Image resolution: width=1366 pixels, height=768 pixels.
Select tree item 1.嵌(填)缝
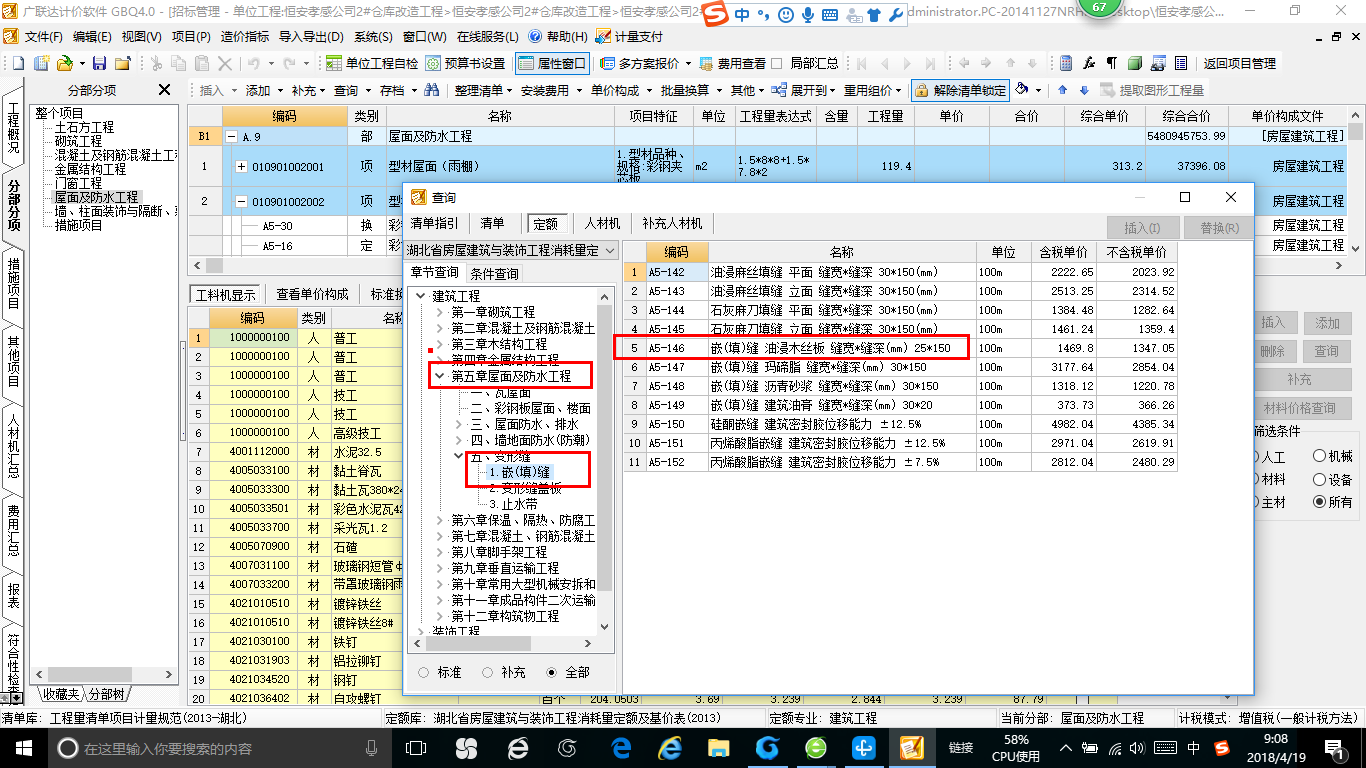tap(519, 472)
